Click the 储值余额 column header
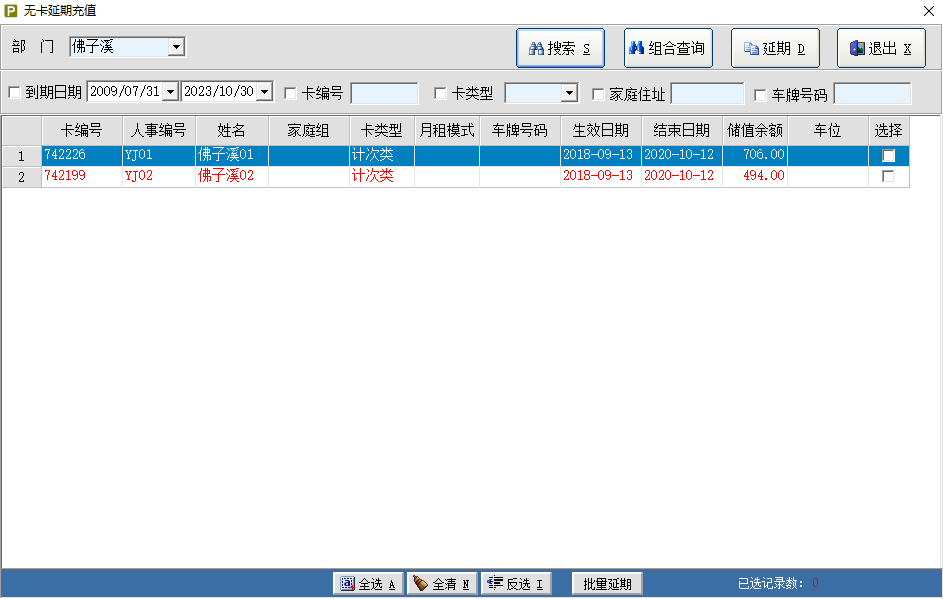 click(754, 130)
